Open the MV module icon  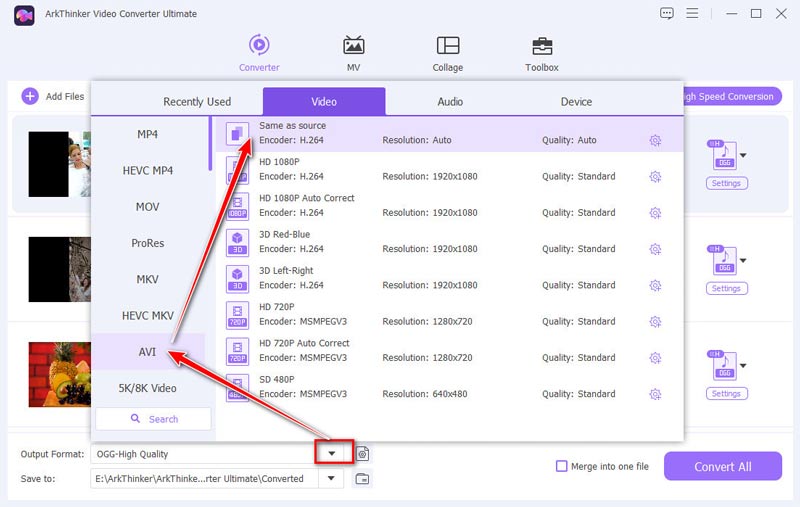point(354,45)
